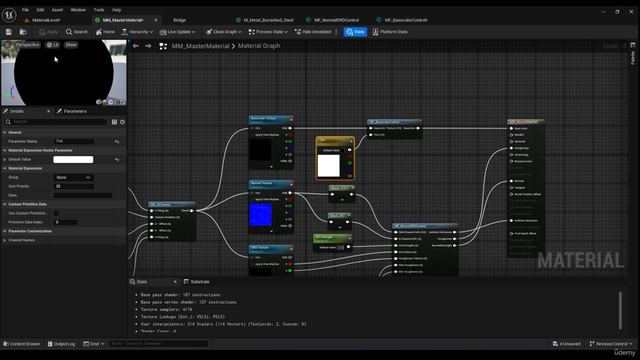Viewport: 640px width, 360px height.
Task: Select the Details panel tab
Action: pyautogui.click(x=16, y=111)
